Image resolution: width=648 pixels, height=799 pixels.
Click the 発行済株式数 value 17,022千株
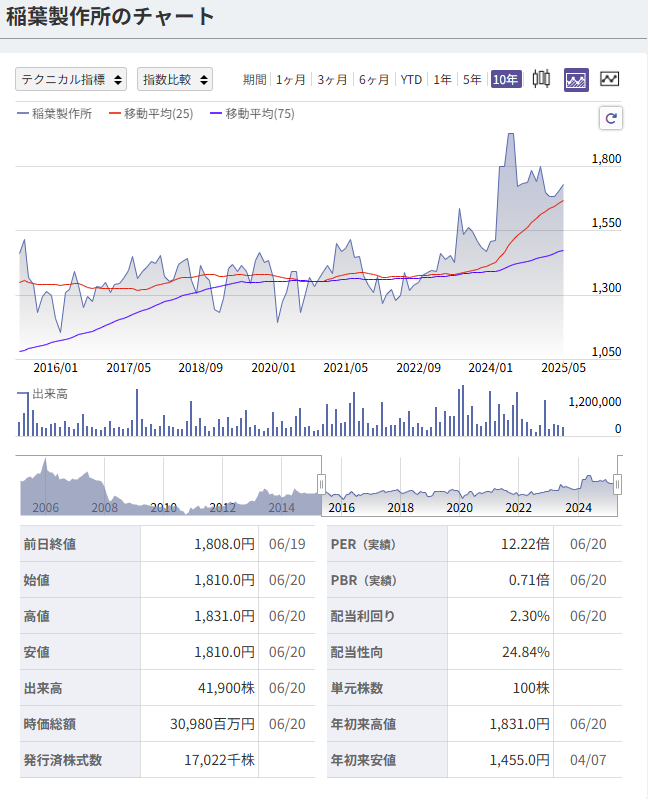[219, 760]
